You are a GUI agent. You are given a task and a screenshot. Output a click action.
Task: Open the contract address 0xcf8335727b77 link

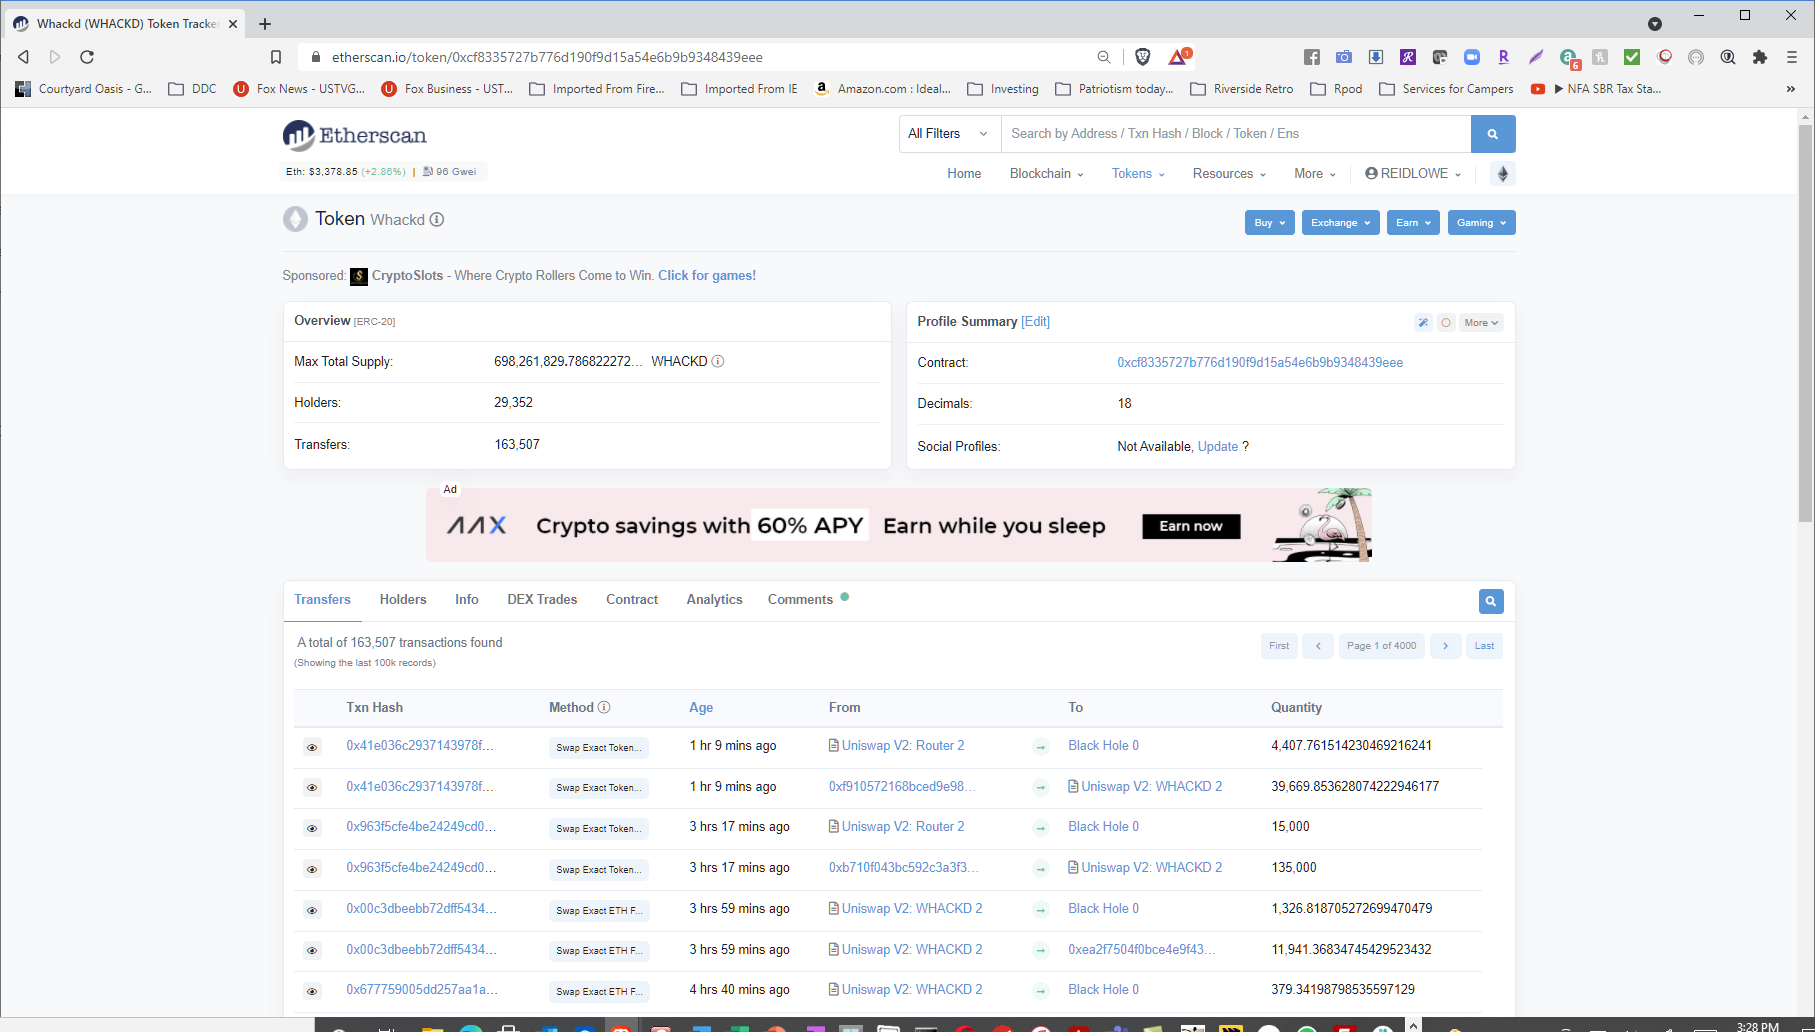1260,363
